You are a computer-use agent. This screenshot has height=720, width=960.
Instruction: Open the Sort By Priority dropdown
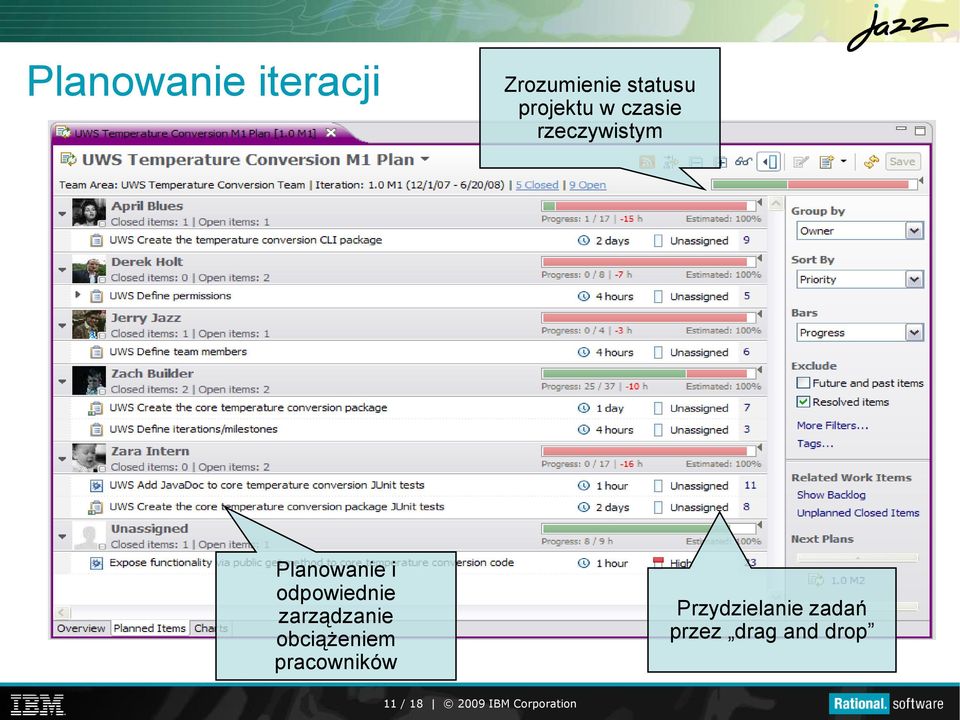(x=914, y=279)
